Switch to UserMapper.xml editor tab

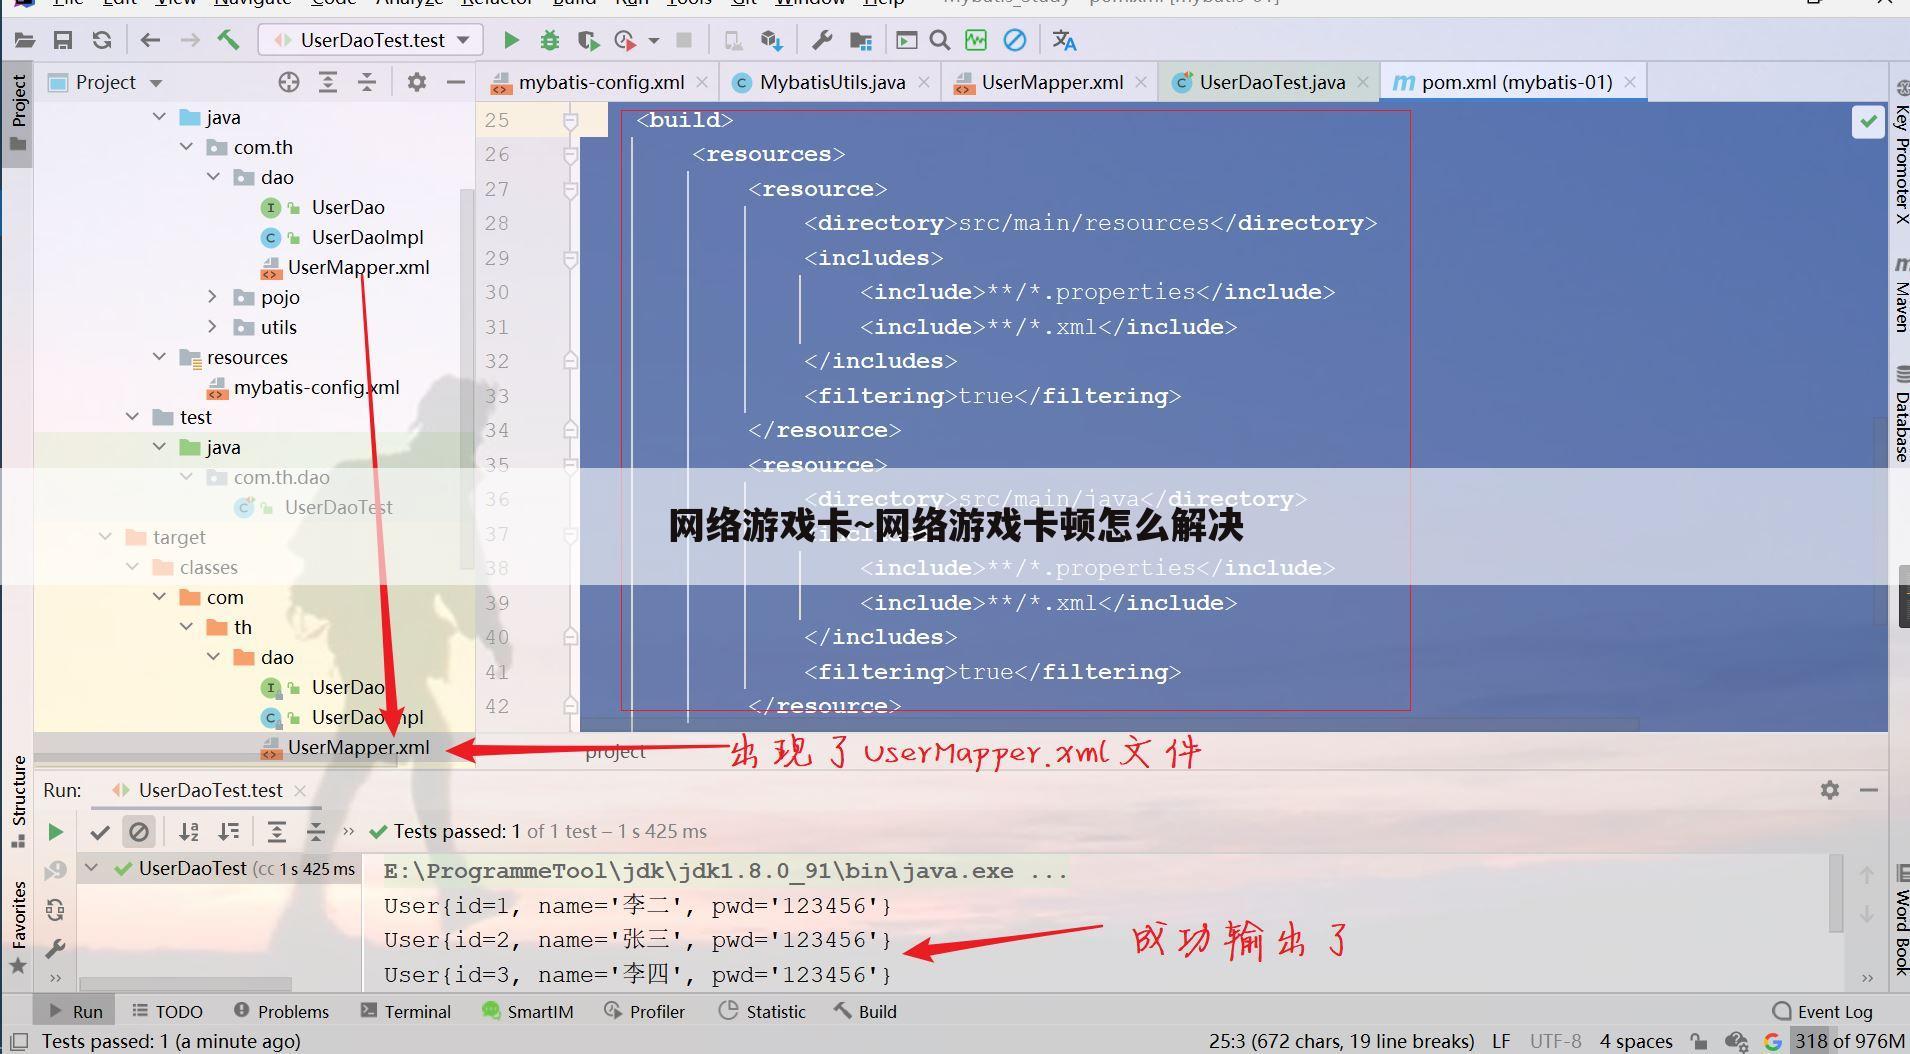click(x=1052, y=82)
